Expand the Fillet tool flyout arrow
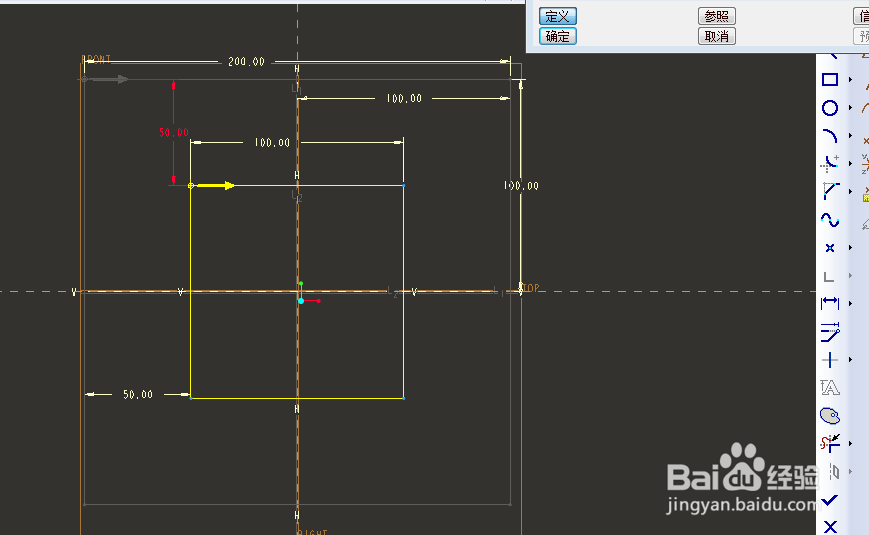 850,164
